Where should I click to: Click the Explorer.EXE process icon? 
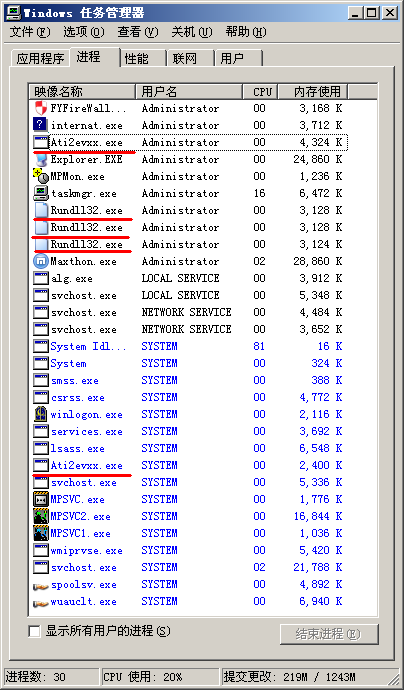tap(41, 159)
